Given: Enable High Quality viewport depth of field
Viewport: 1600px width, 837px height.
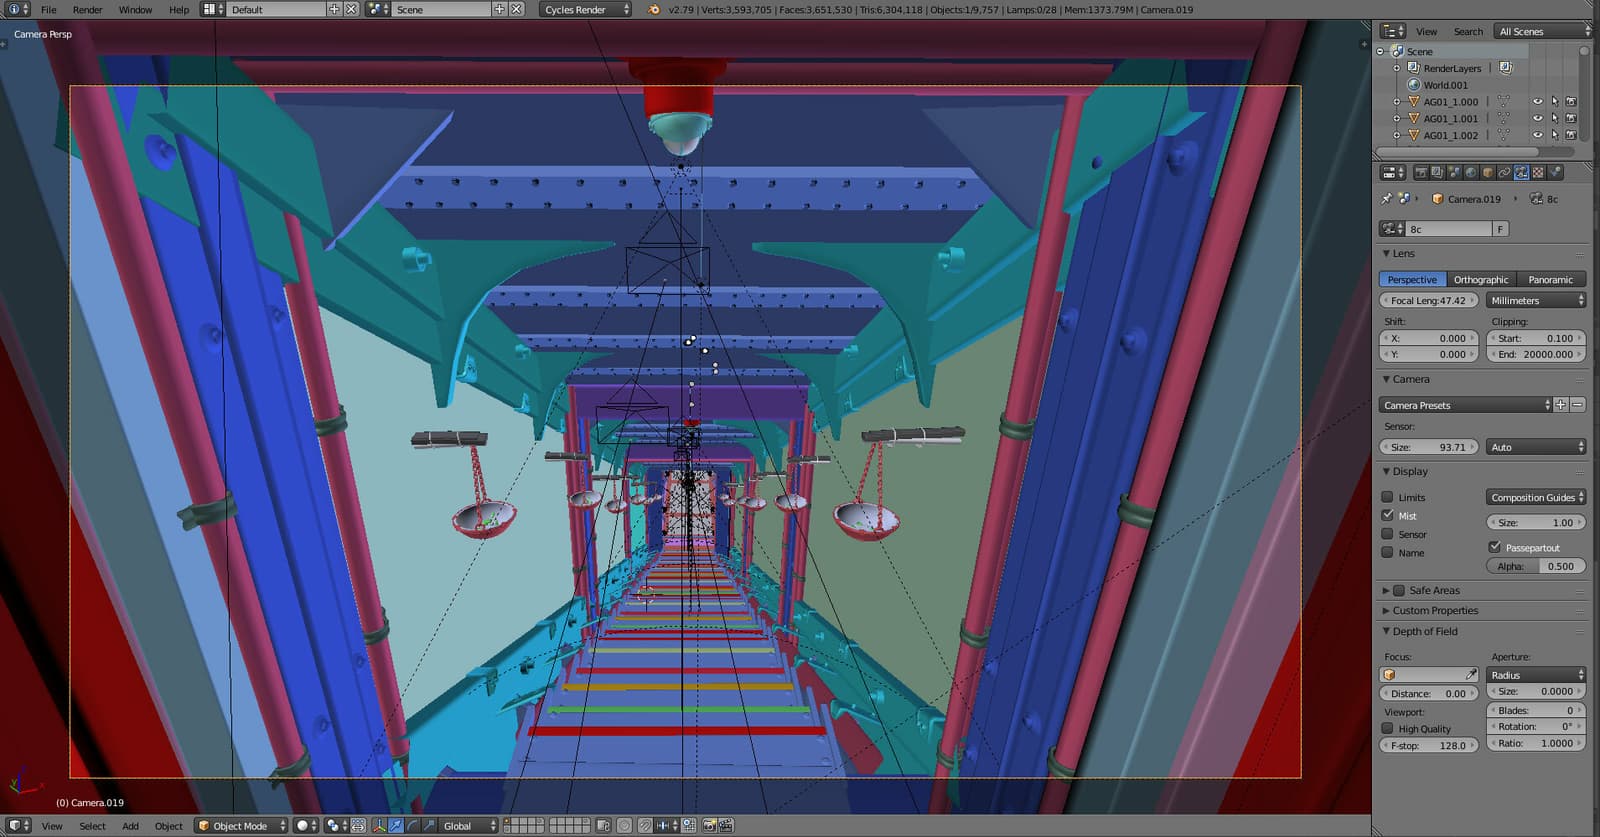Looking at the screenshot, I should tap(1387, 728).
